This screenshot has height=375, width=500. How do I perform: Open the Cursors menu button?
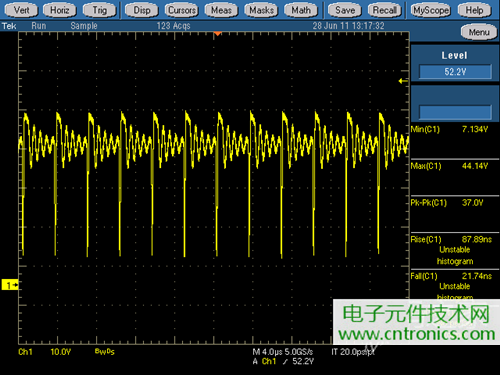182,10
